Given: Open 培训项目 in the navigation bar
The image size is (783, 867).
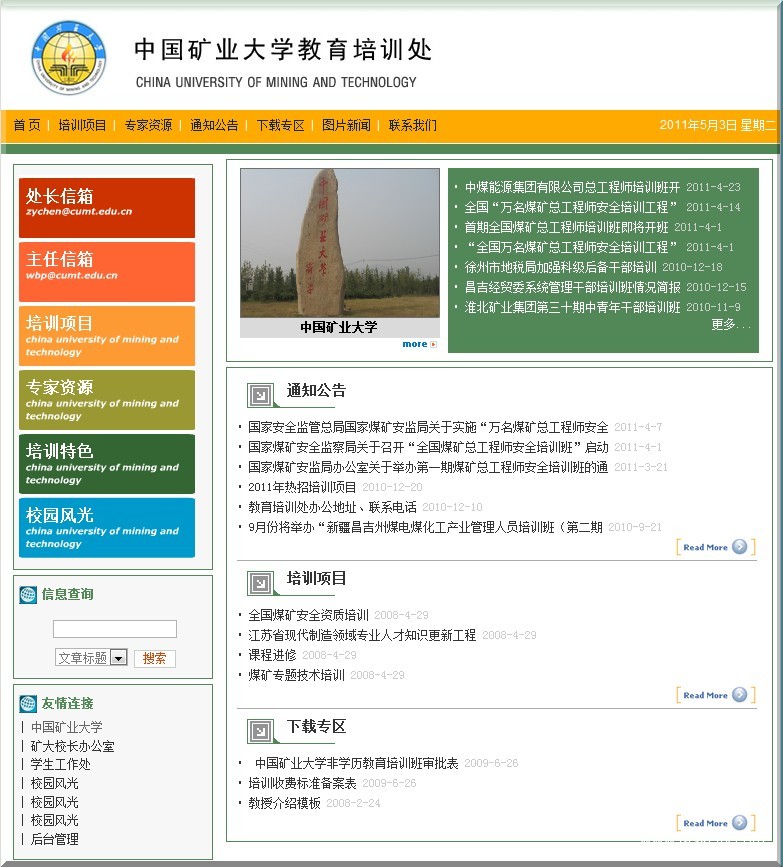Looking at the screenshot, I should click(82, 126).
